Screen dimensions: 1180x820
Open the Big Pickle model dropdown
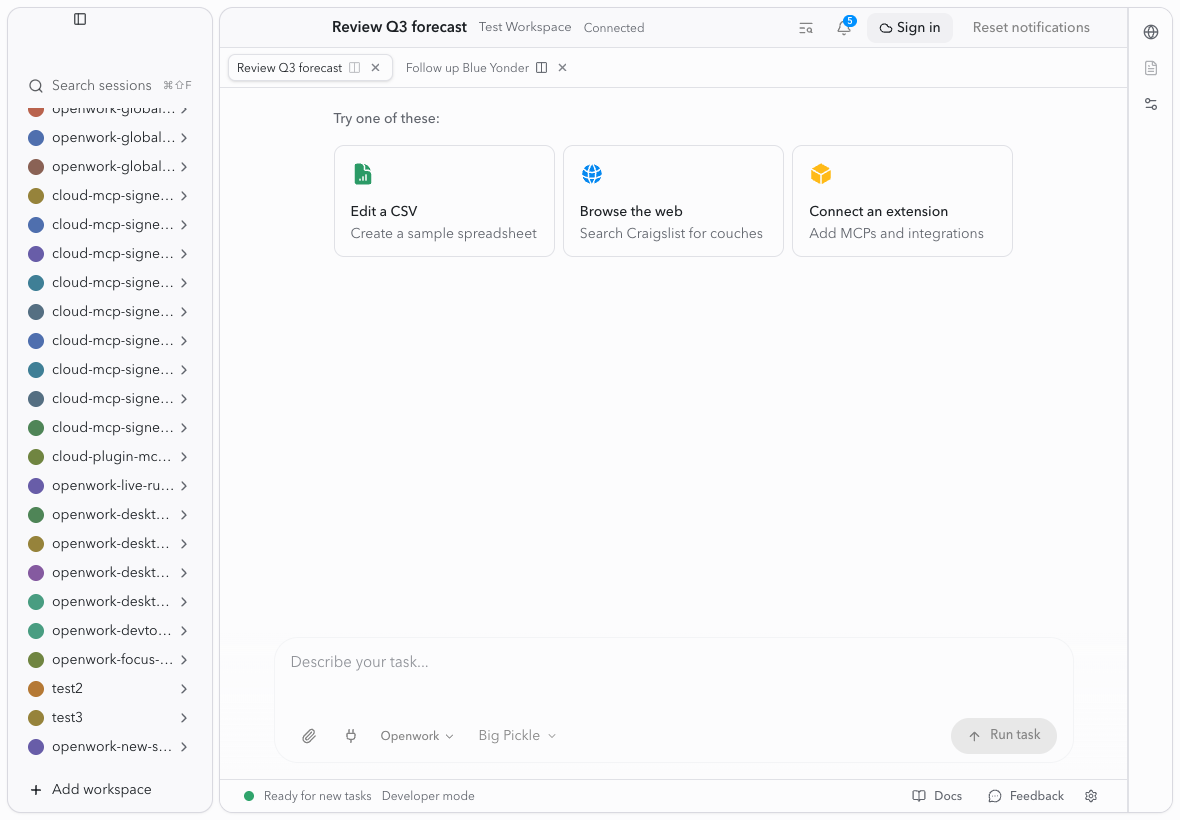517,736
